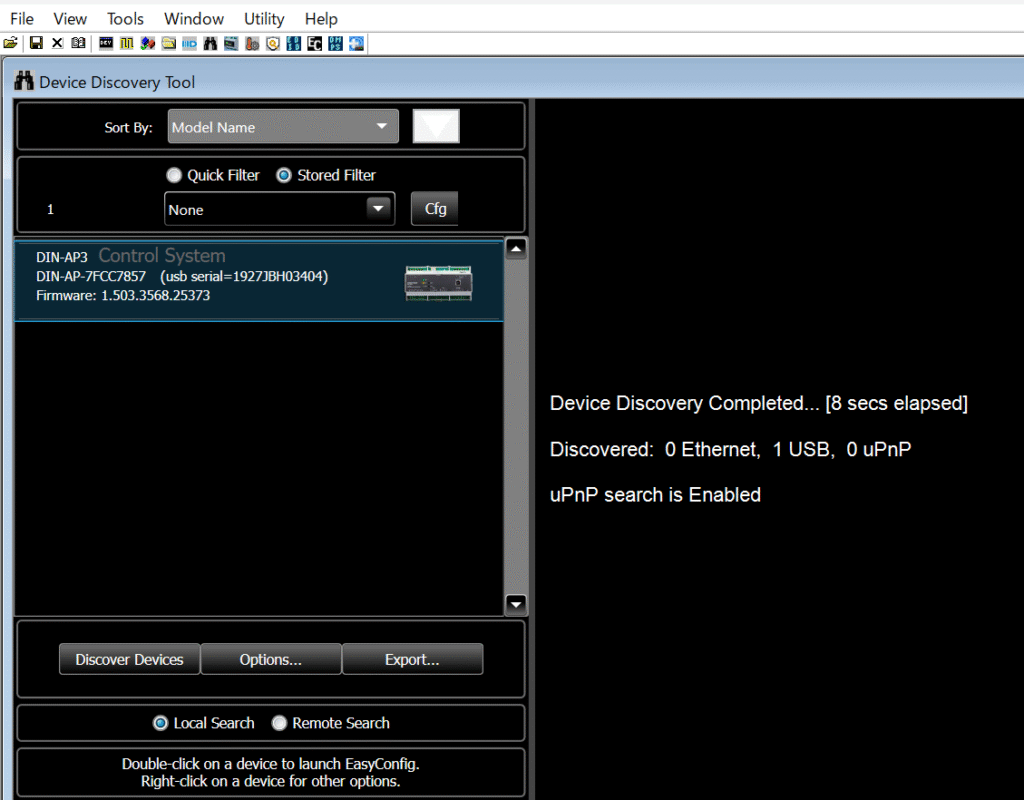Click the Device Discovery Completed status line
Image resolution: width=1024 pixels, height=800 pixels.
click(x=758, y=403)
